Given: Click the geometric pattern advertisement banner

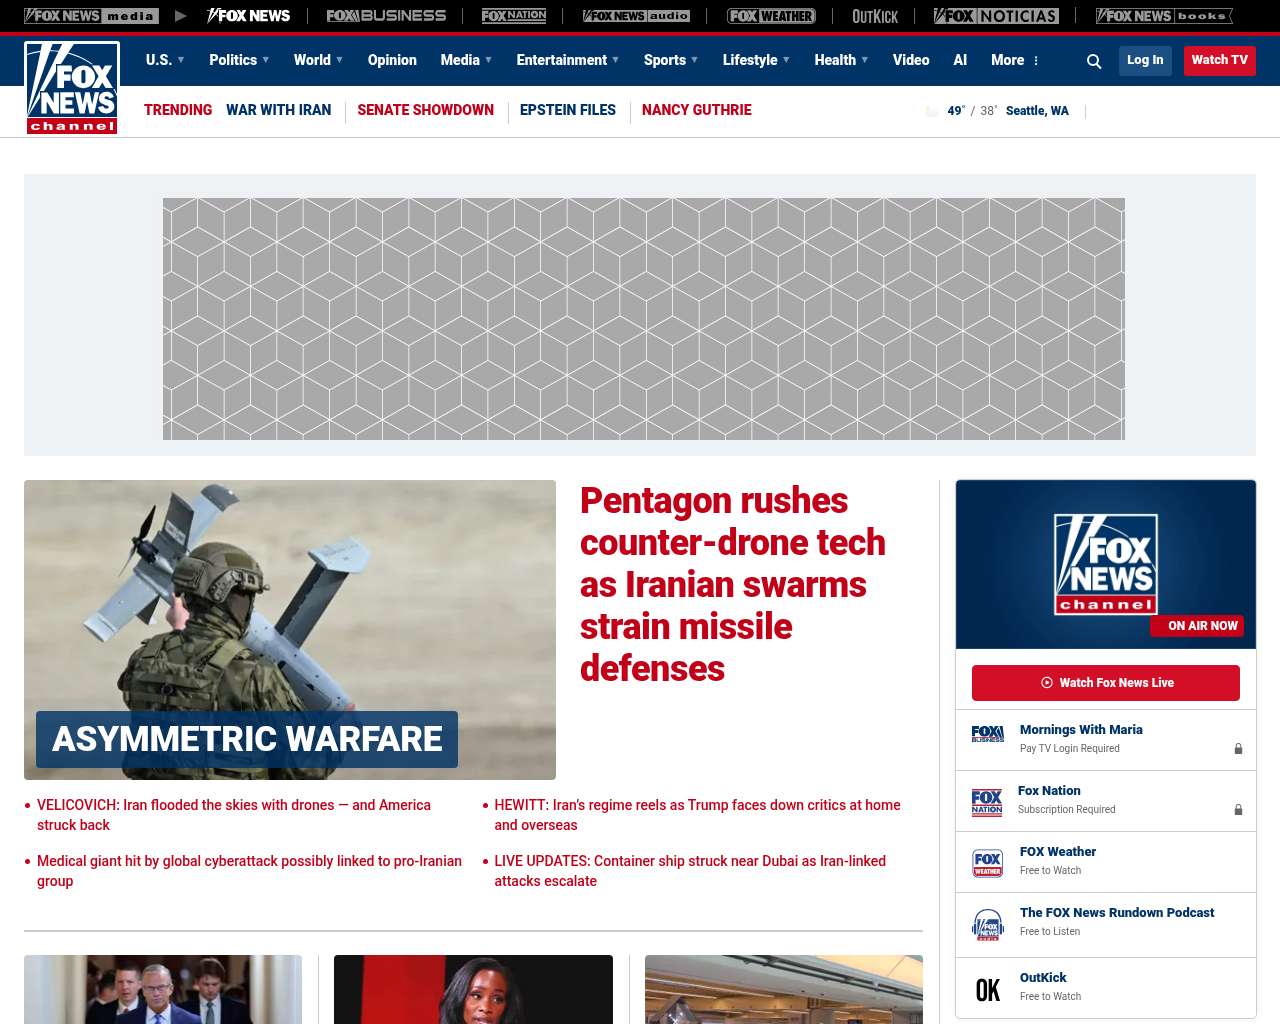Looking at the screenshot, I should click(x=644, y=319).
